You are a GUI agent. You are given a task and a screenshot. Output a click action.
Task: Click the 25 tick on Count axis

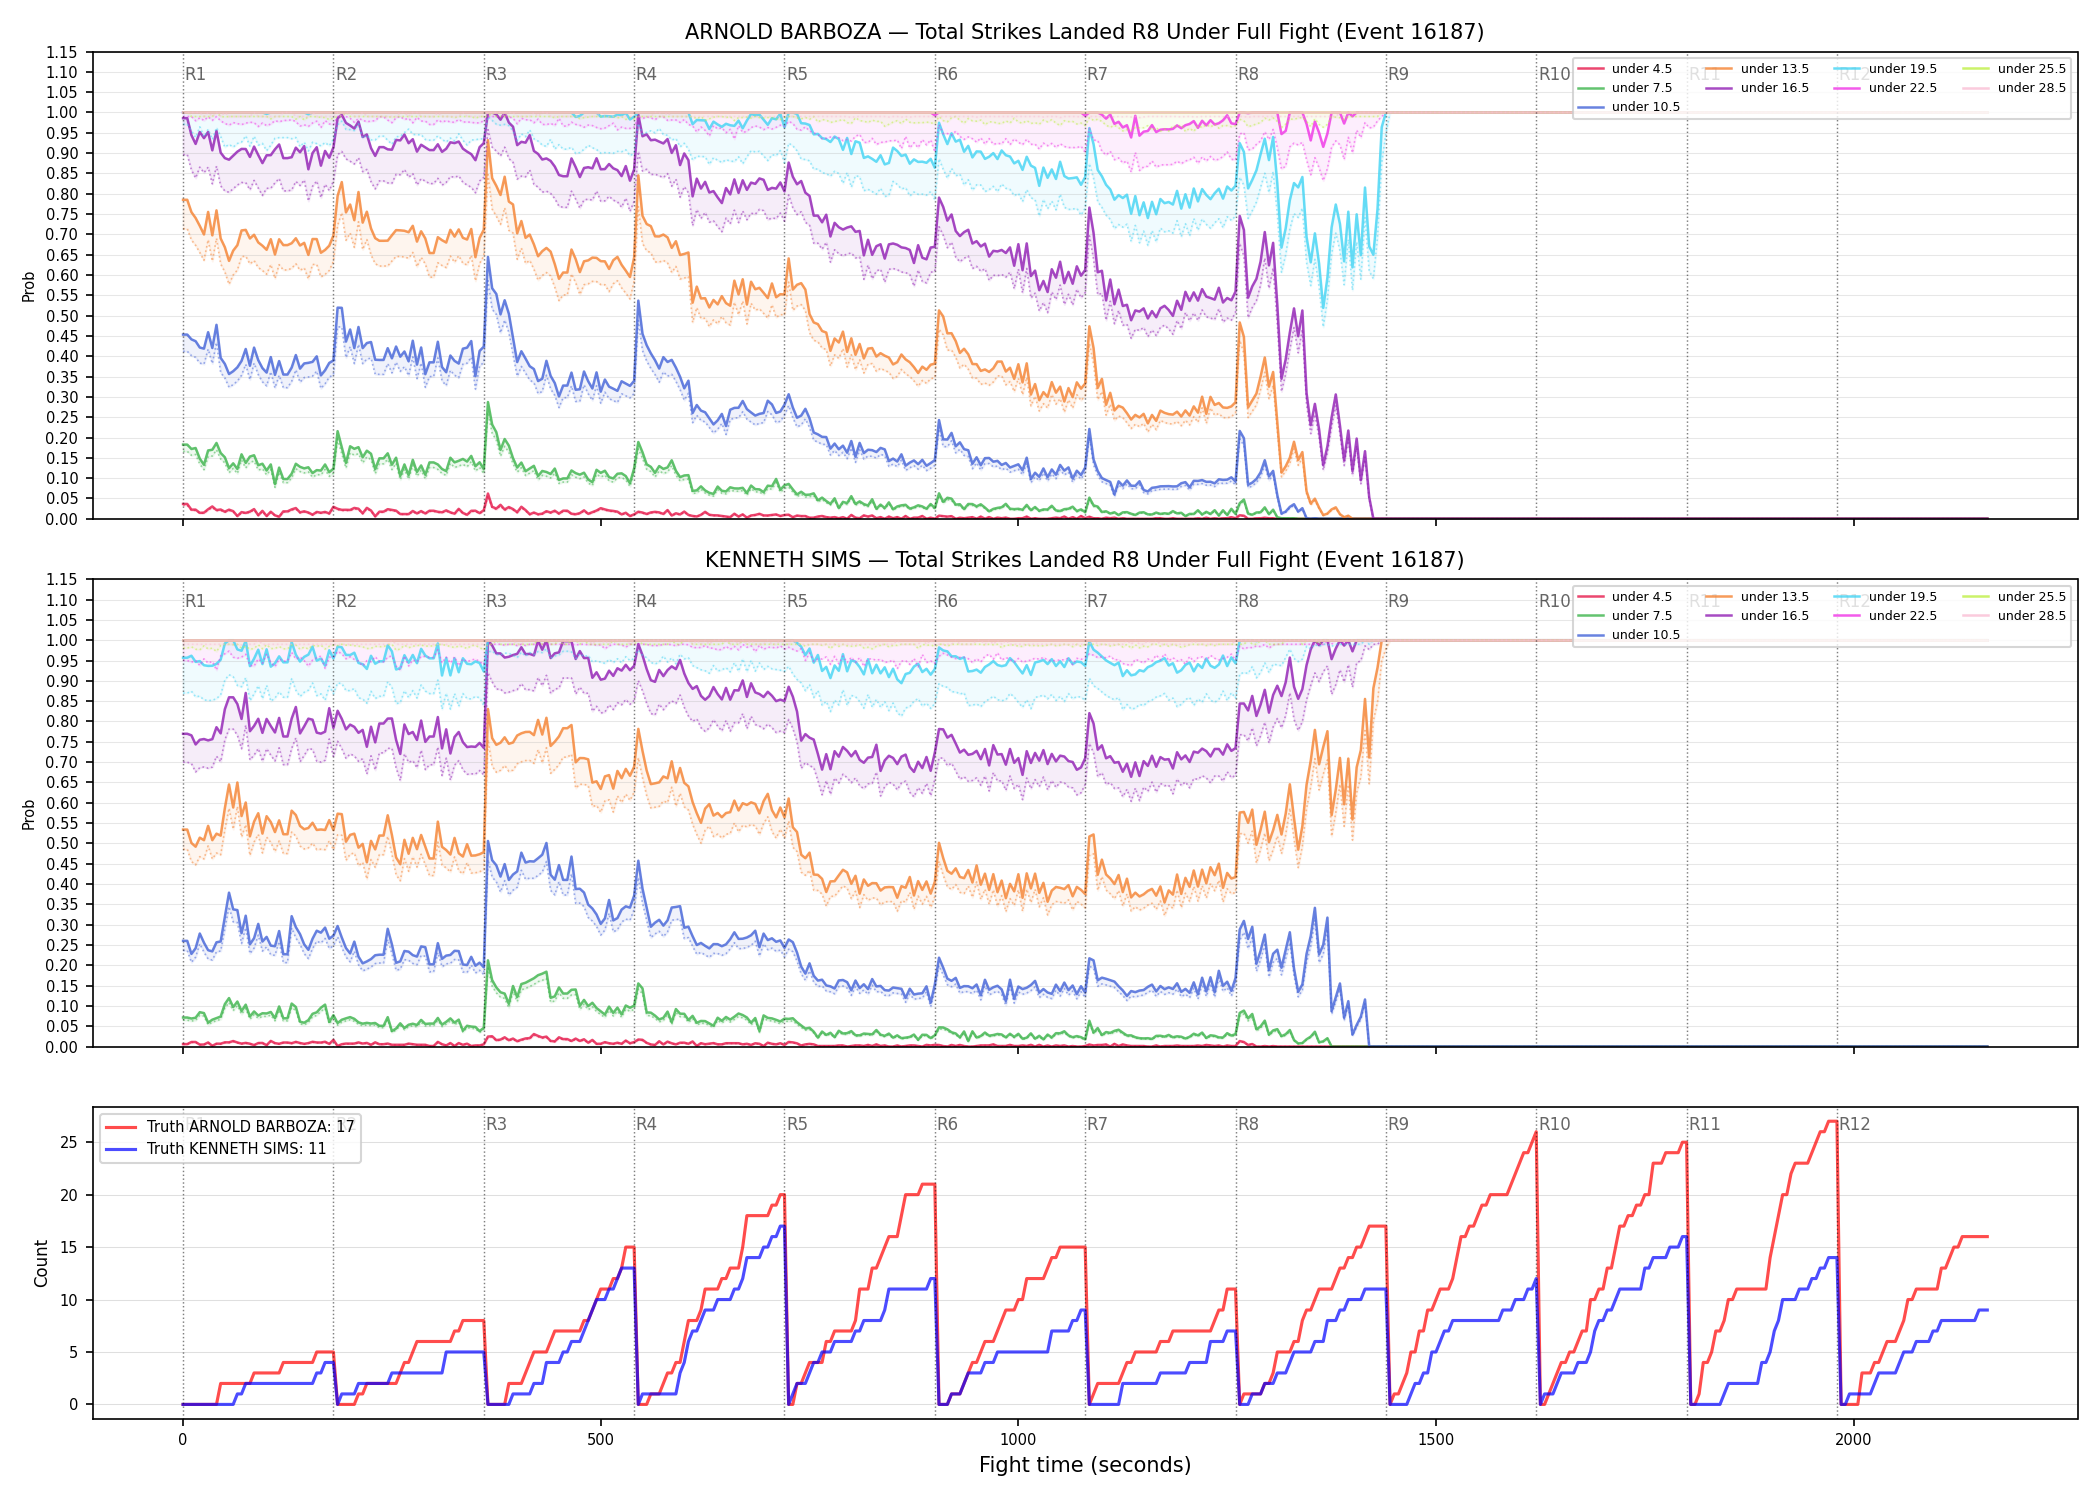tap(69, 1143)
